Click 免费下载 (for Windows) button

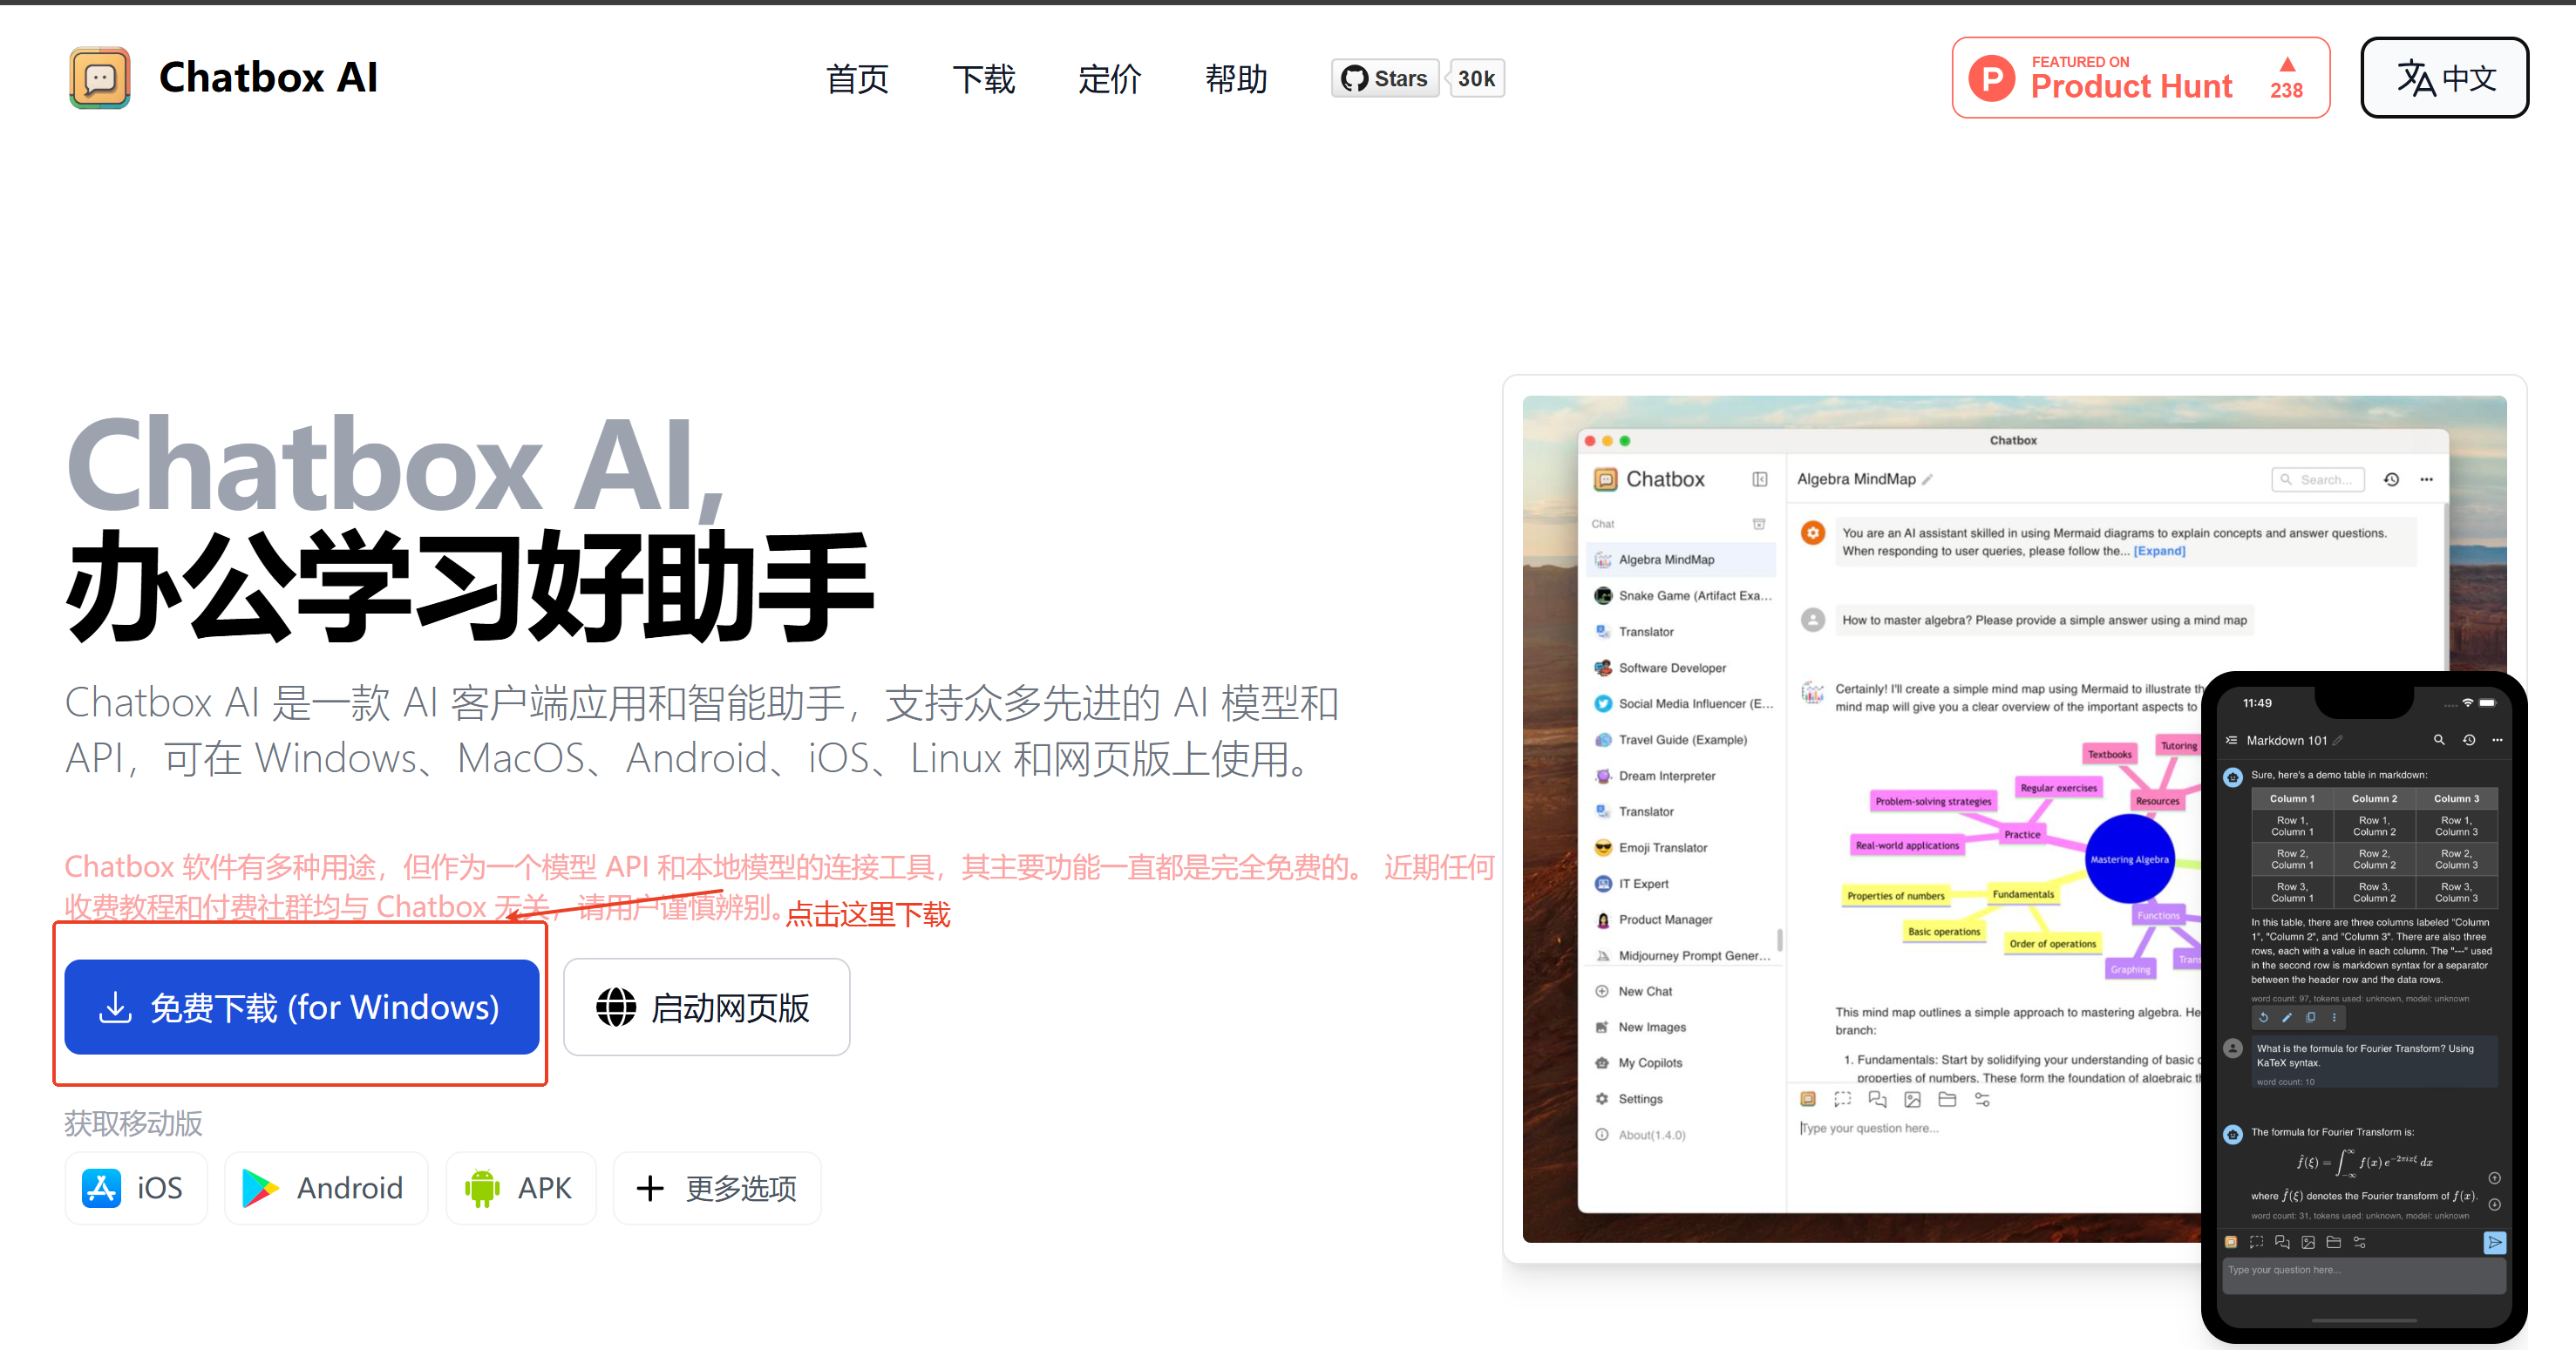[x=301, y=1007]
